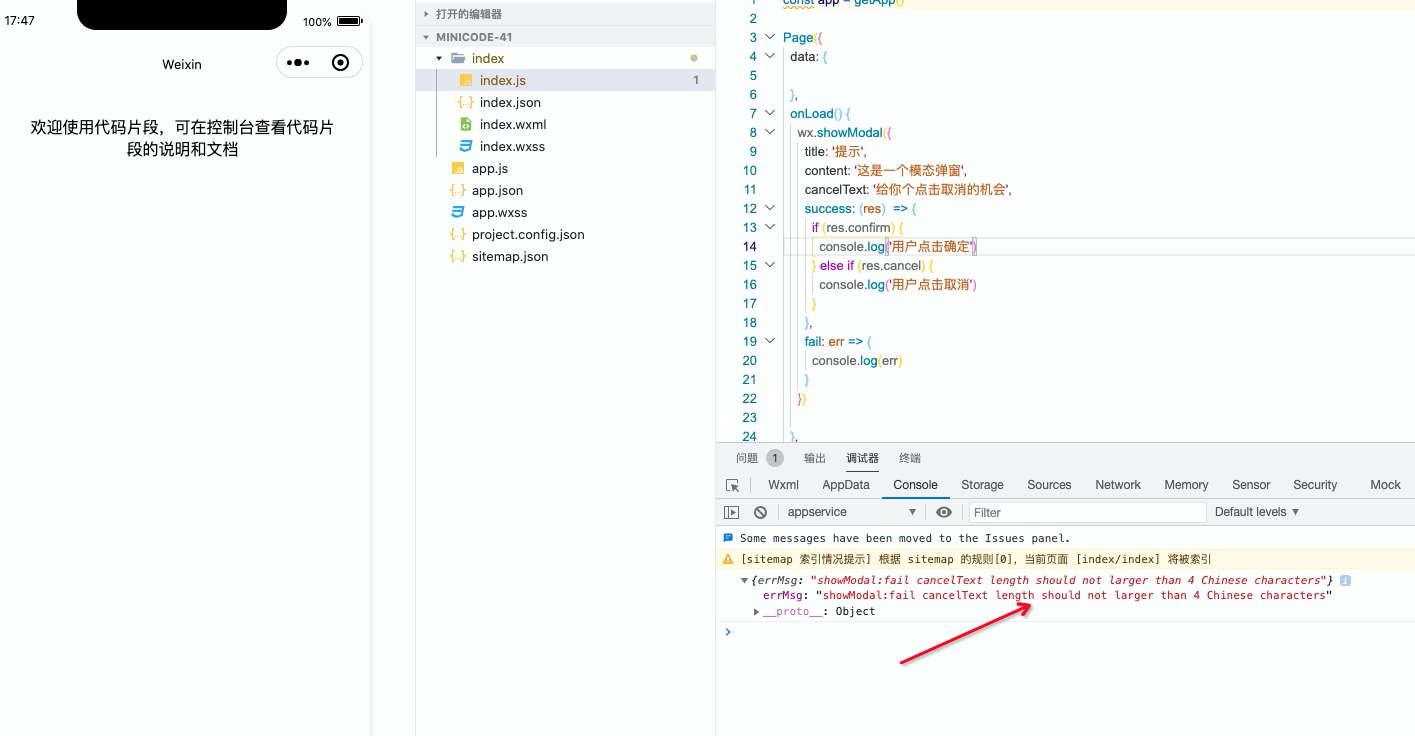Click line number 14 in the editor gutter
Image resolution: width=1415 pixels, height=736 pixels.
click(750, 246)
